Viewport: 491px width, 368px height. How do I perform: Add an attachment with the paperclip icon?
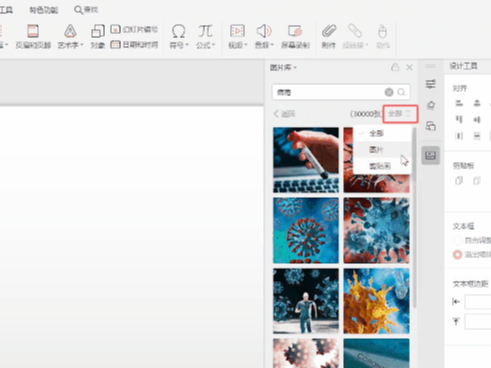click(x=329, y=36)
